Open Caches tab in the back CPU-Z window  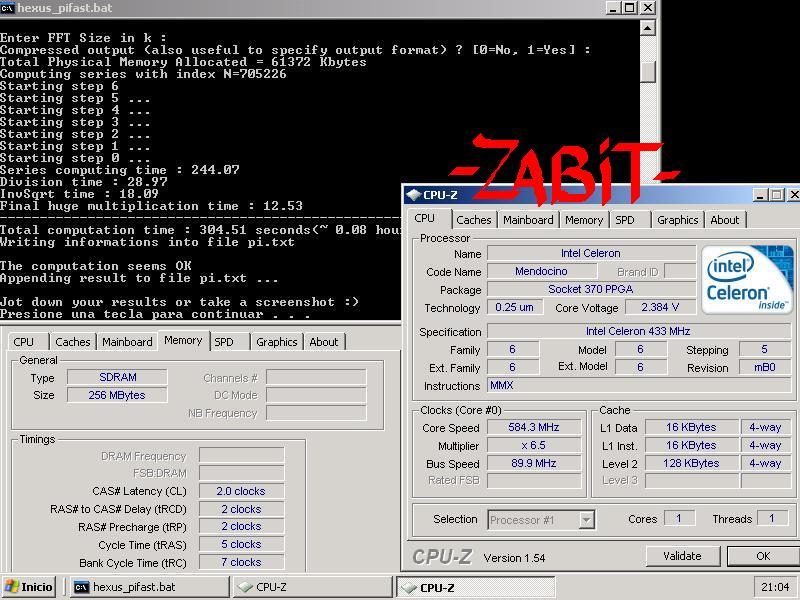click(x=72, y=342)
